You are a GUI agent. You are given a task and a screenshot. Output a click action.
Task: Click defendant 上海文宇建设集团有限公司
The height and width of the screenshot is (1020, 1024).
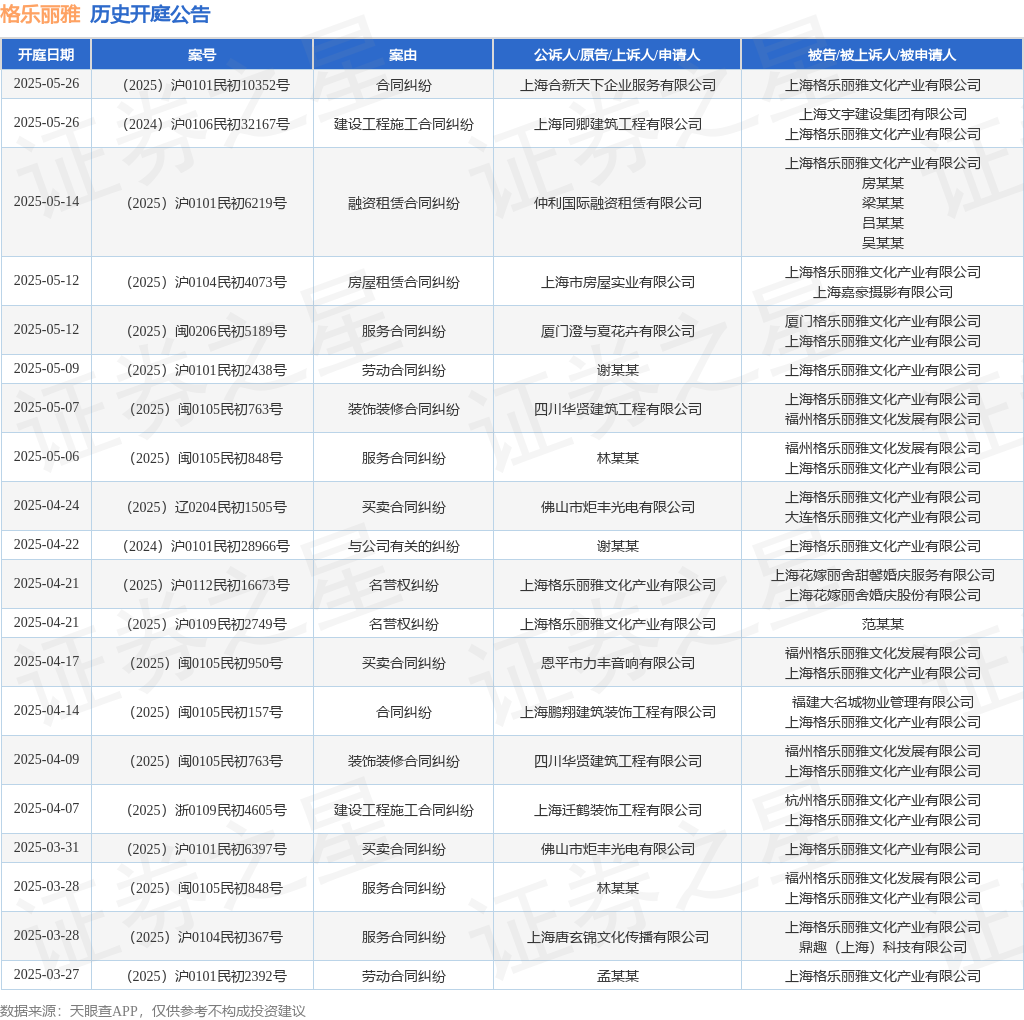click(x=883, y=114)
